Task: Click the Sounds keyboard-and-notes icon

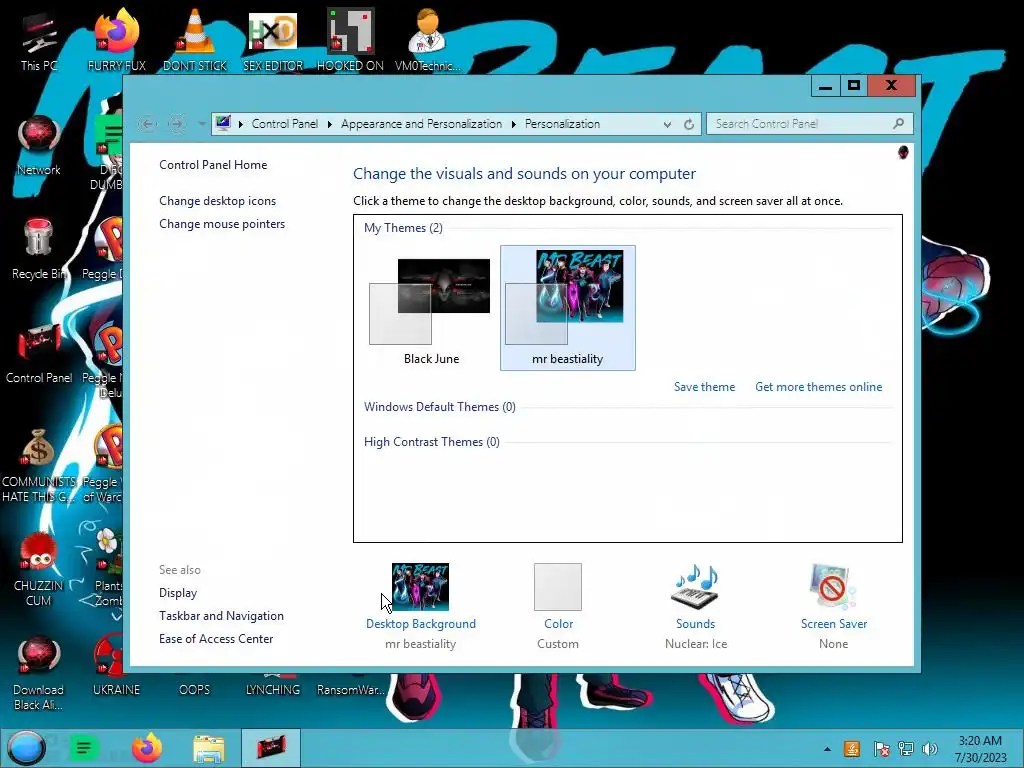Action: coord(696,586)
